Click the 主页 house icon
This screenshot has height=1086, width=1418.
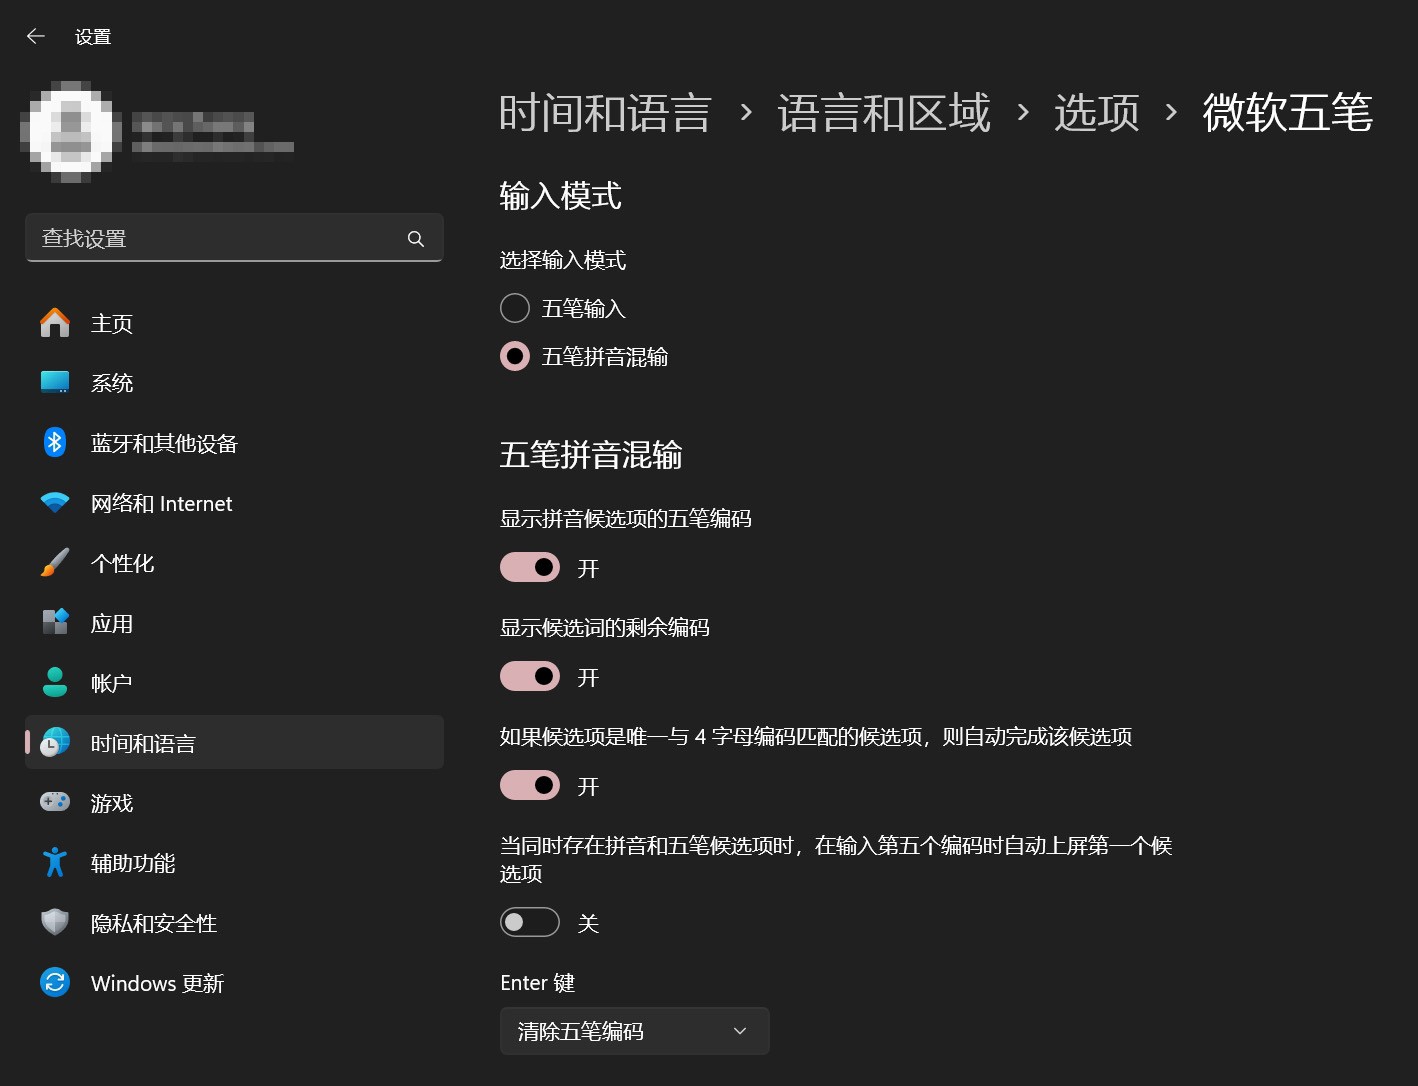[x=55, y=323]
